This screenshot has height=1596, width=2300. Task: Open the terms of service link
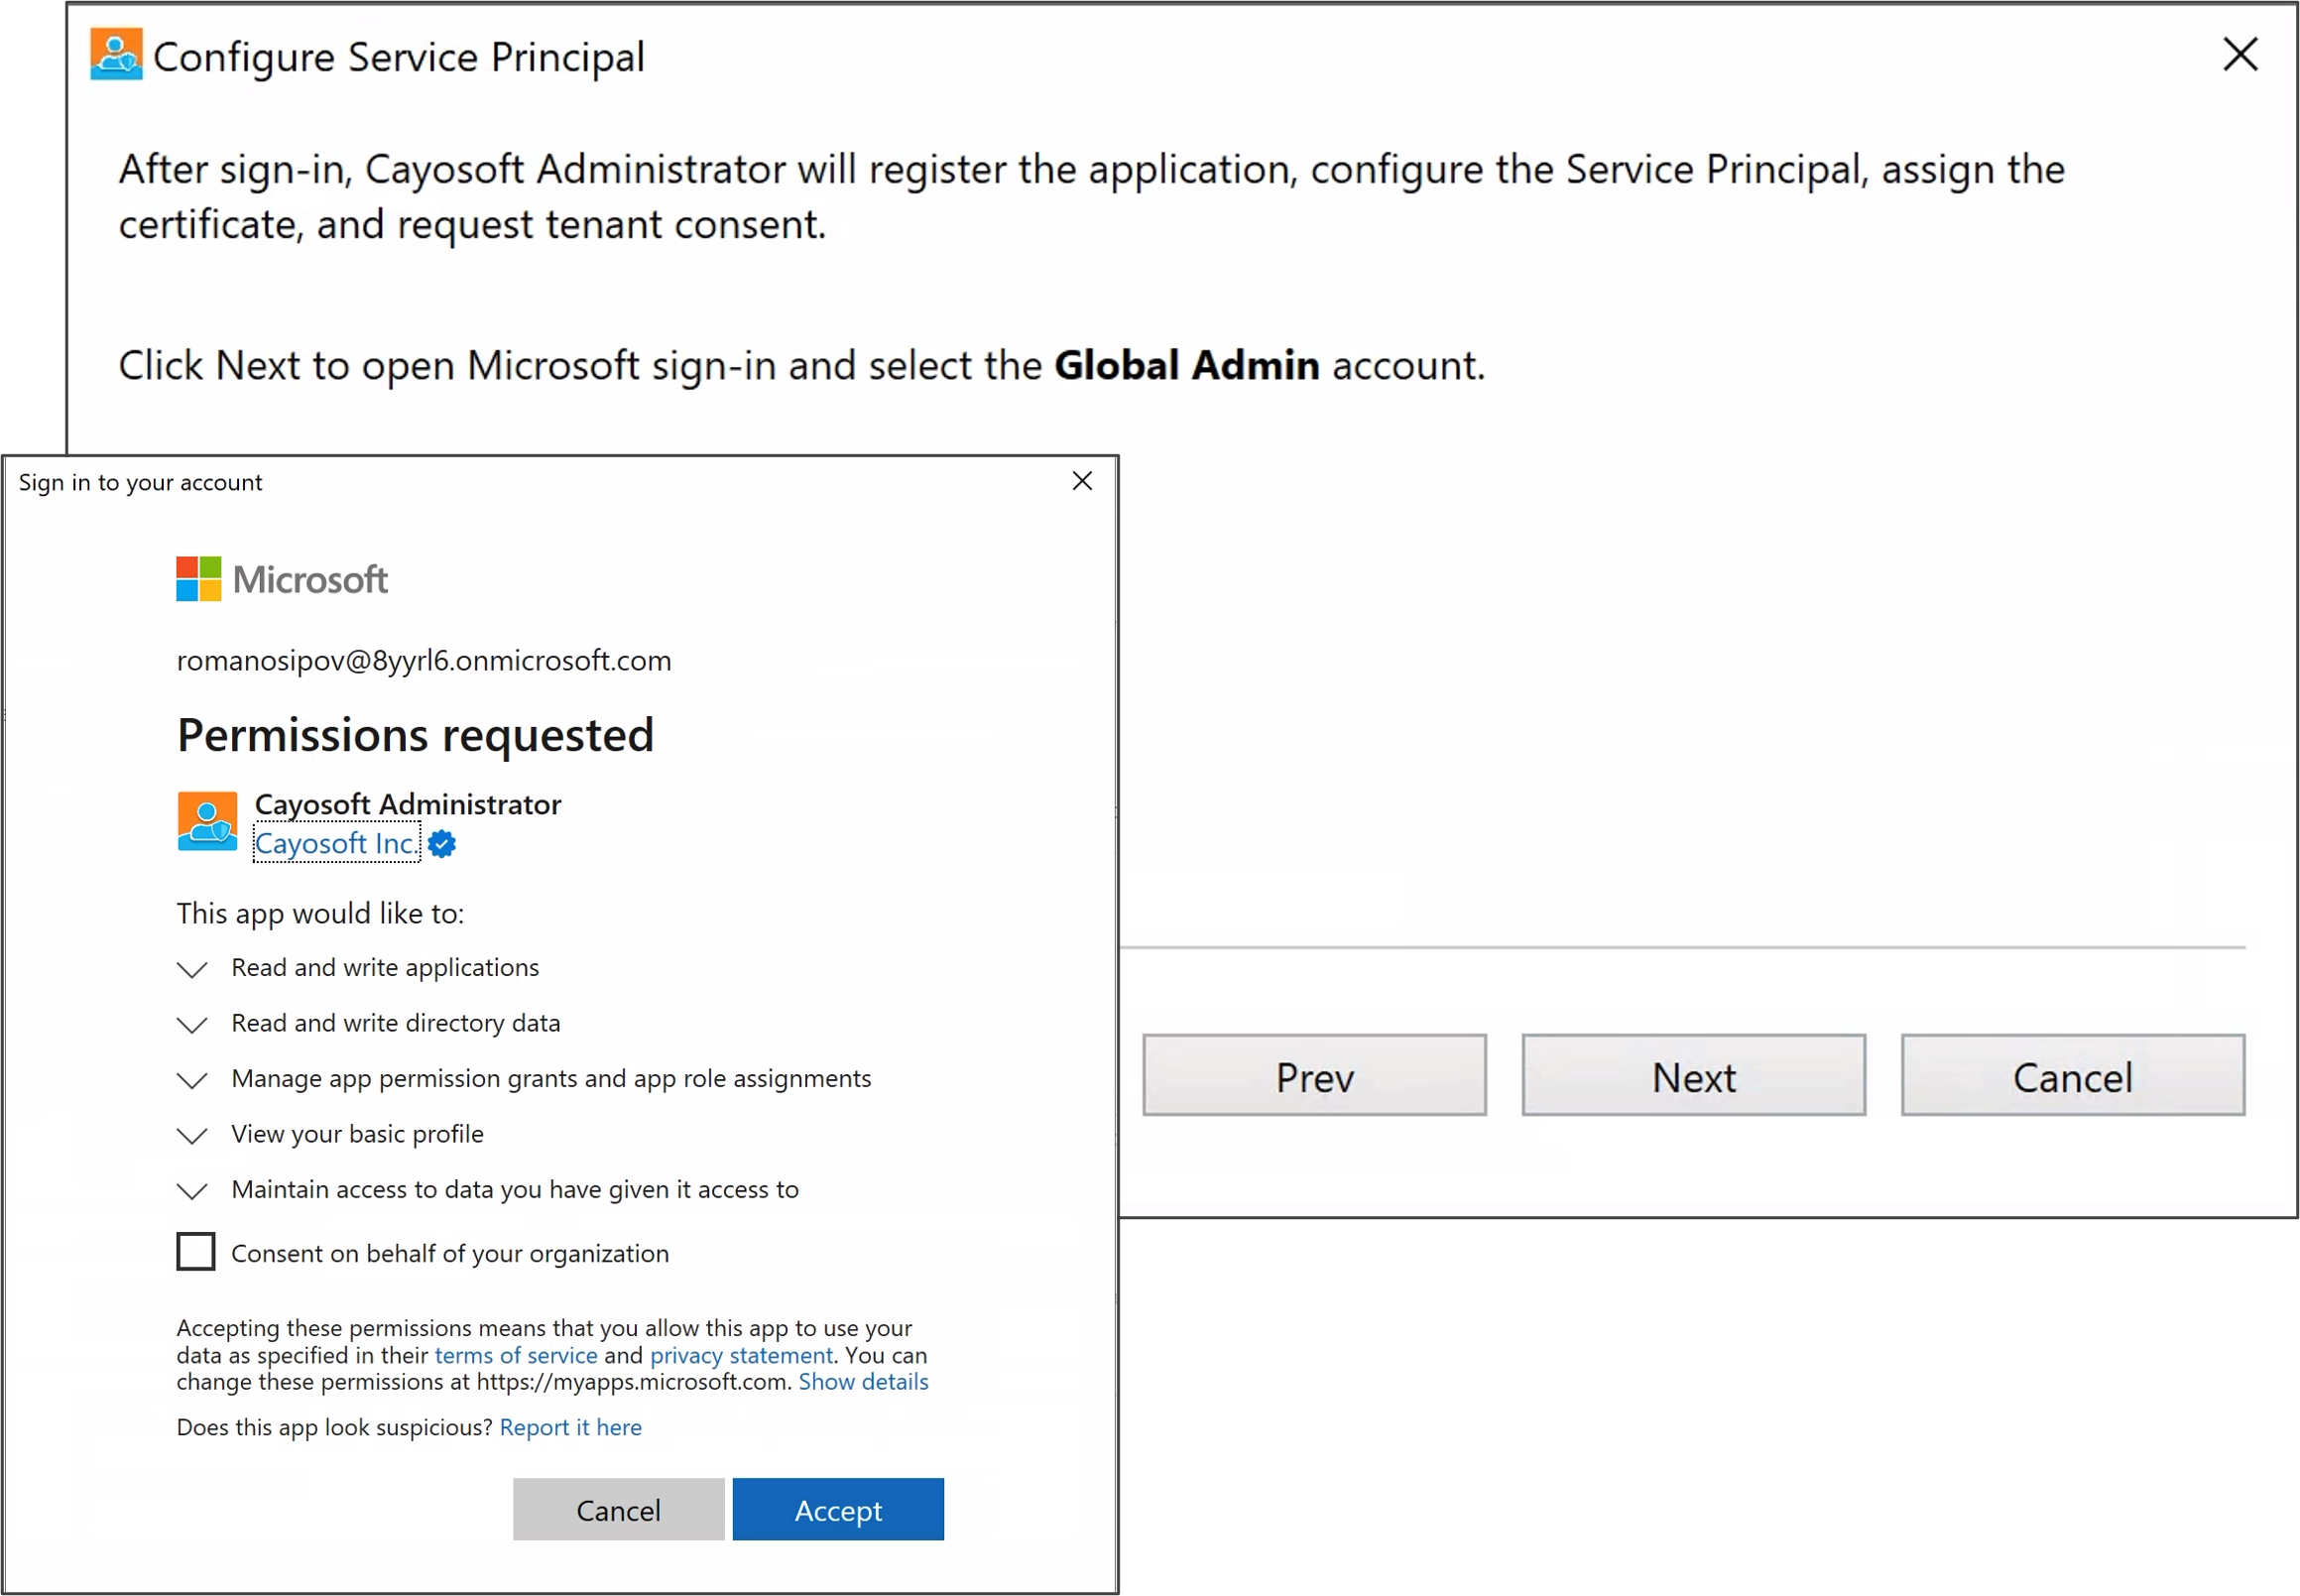pos(516,1355)
